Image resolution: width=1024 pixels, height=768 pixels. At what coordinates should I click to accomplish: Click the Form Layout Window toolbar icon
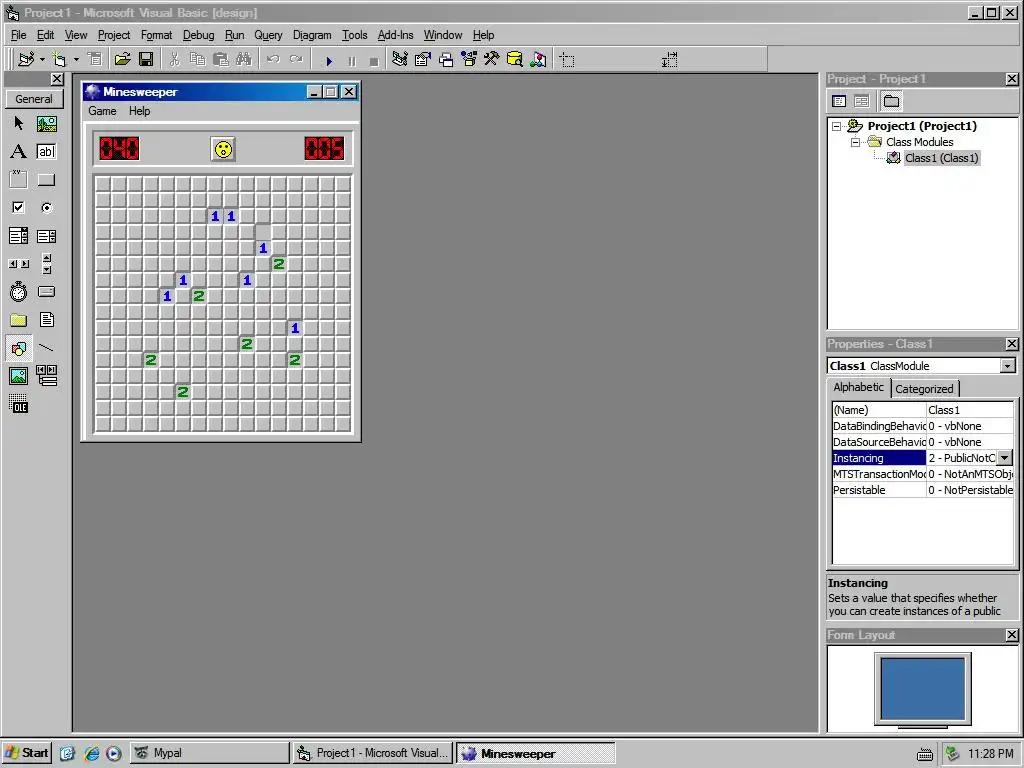click(446, 60)
